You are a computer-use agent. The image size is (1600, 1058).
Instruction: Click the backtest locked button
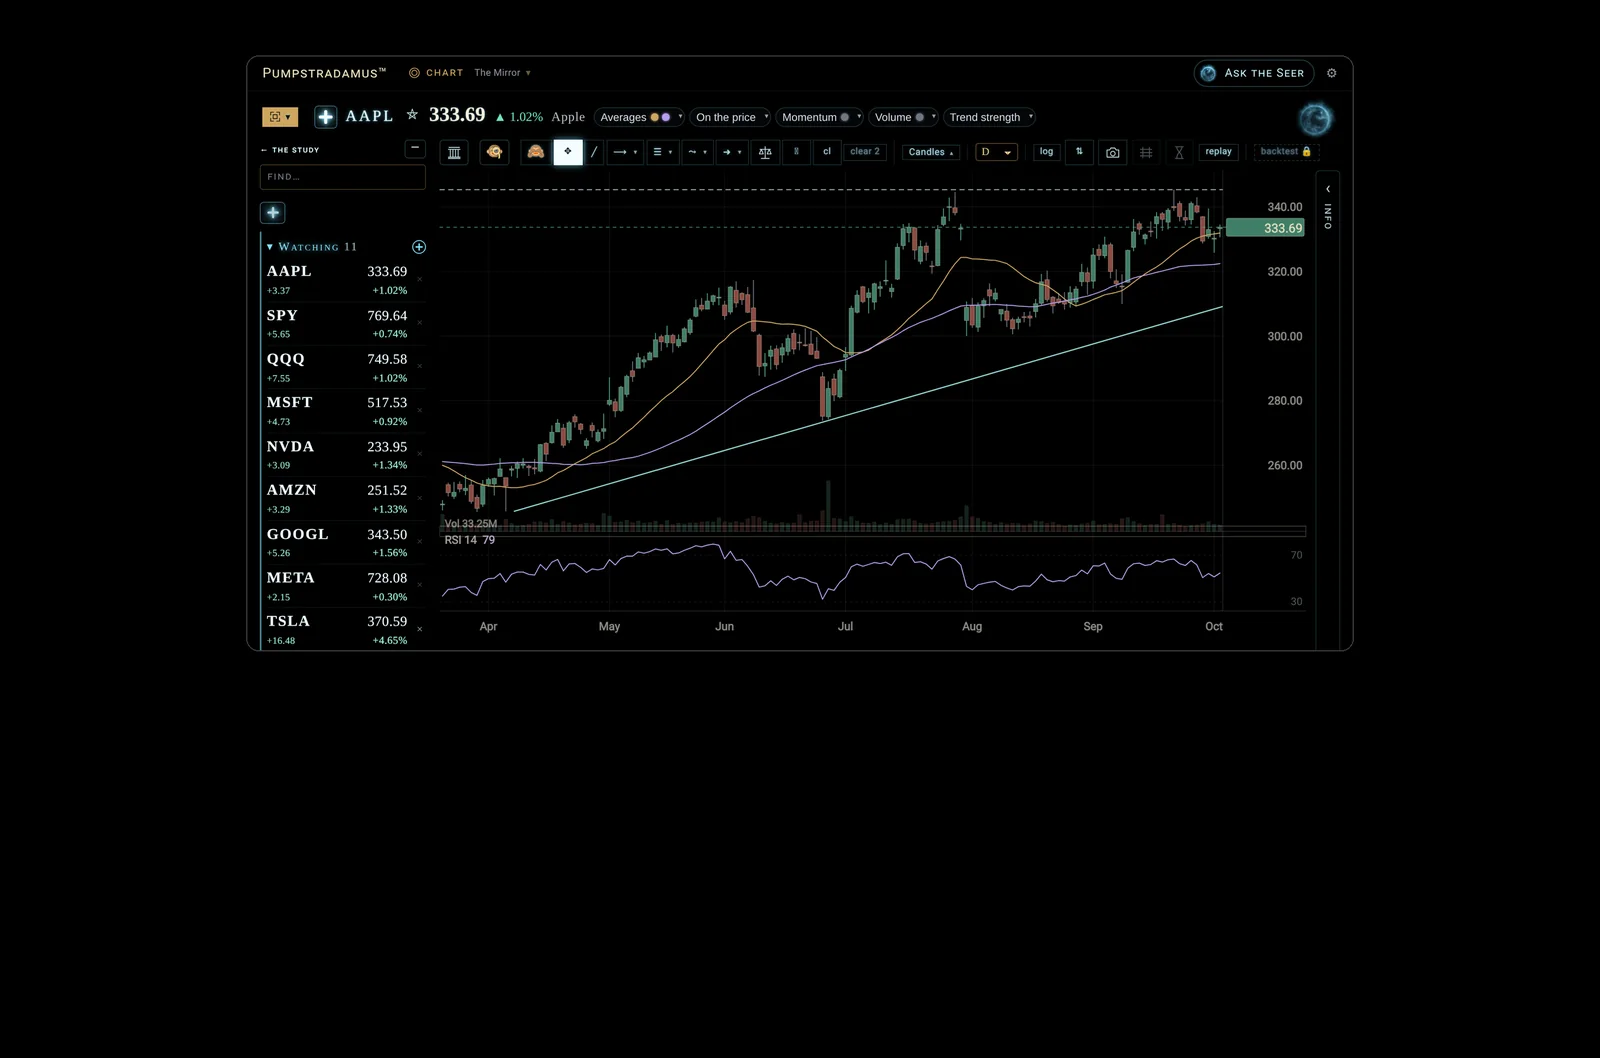1286,152
